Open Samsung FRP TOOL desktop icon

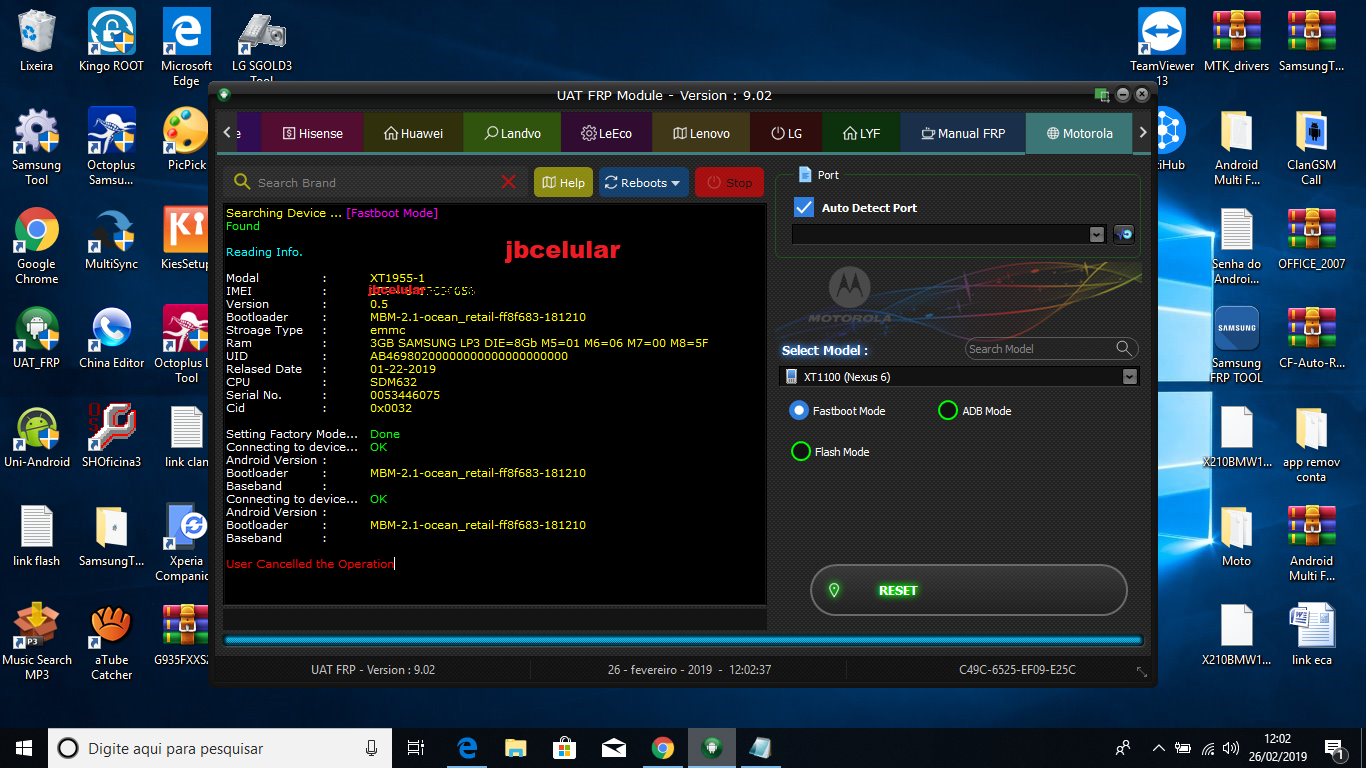1237,344
